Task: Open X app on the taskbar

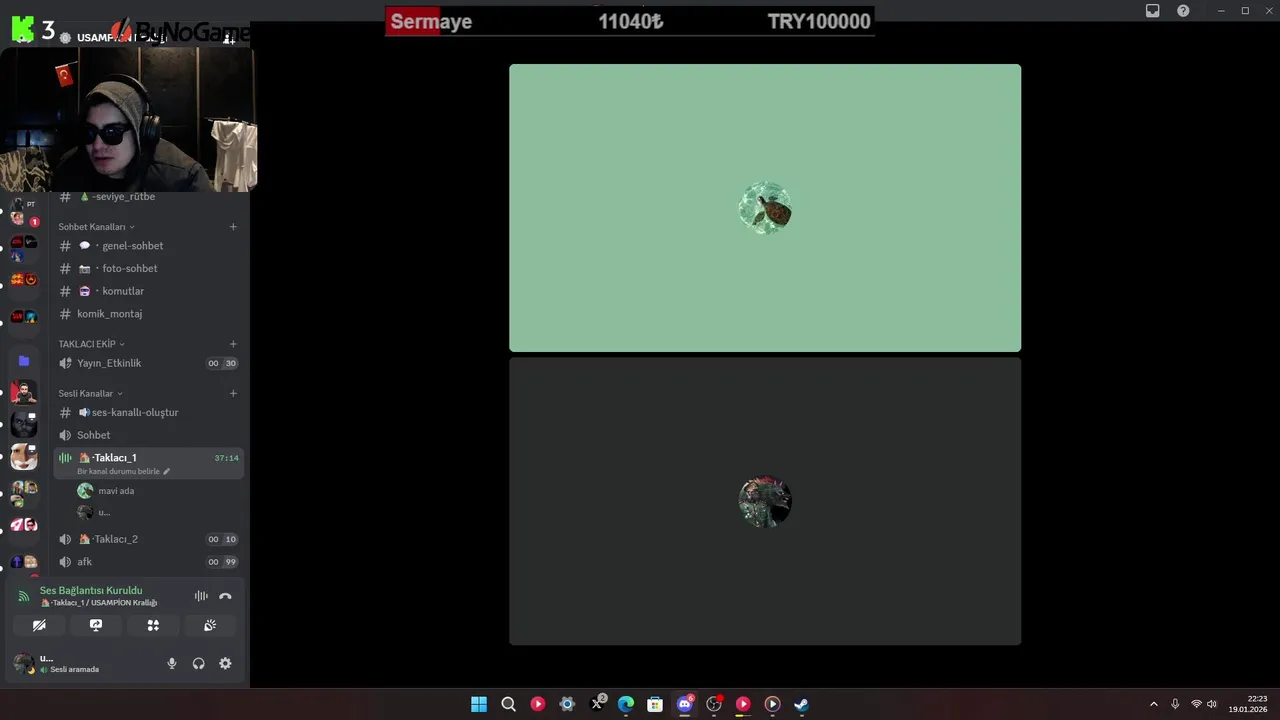Action: pyautogui.click(x=597, y=704)
